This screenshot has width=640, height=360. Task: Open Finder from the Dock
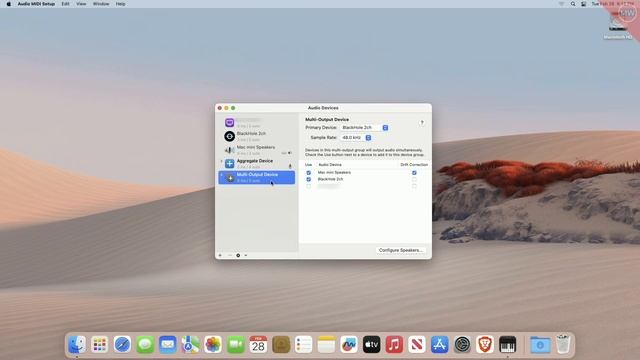pyautogui.click(x=77, y=344)
